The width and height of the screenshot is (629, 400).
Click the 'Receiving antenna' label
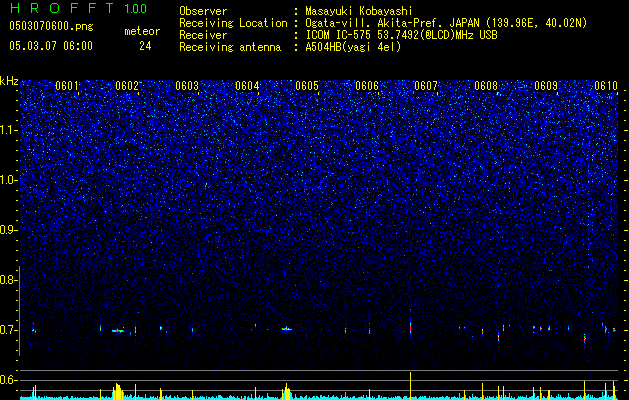coord(230,47)
